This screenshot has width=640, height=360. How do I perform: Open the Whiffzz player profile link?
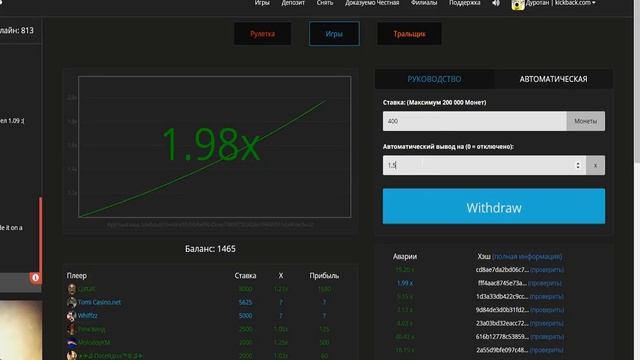click(88, 316)
